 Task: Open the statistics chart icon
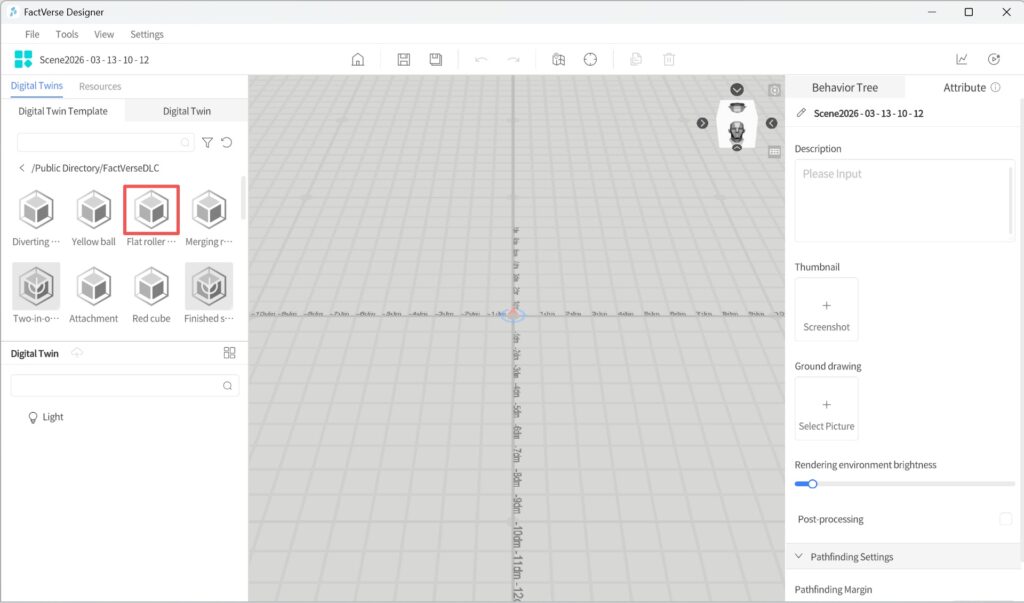point(962,60)
